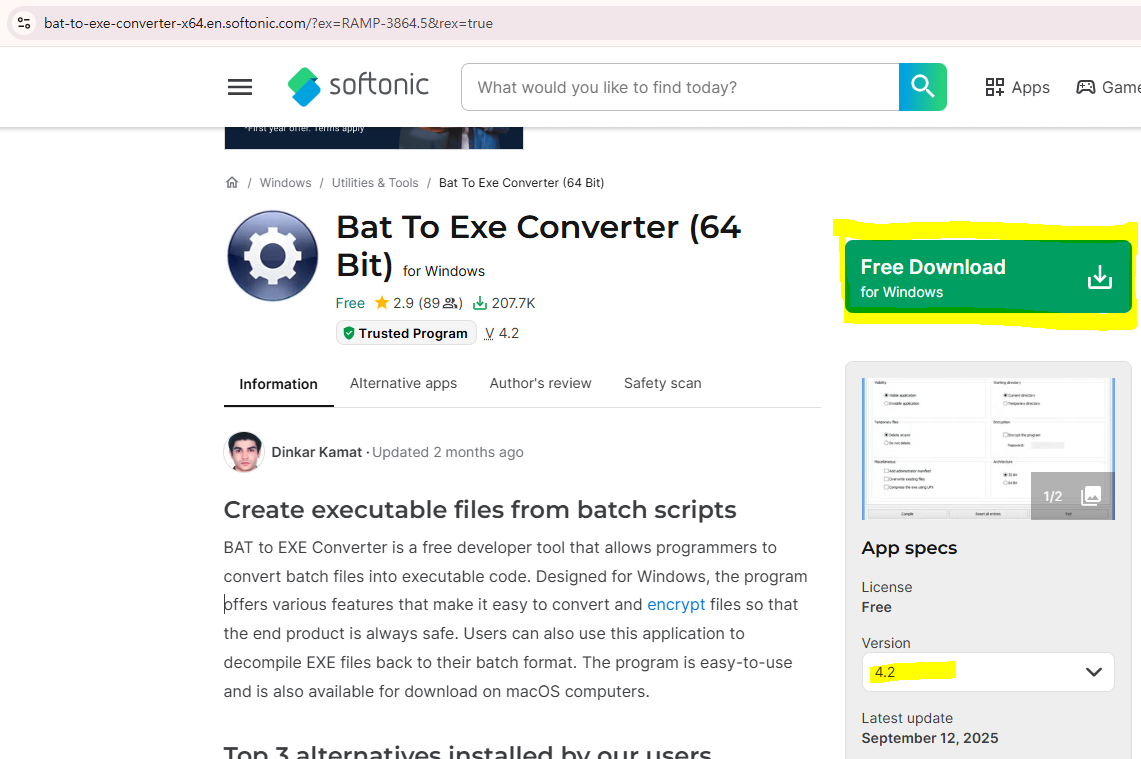This screenshot has width=1141, height=759.
Task: Click the author name Dinkar Kamat
Action: [317, 452]
